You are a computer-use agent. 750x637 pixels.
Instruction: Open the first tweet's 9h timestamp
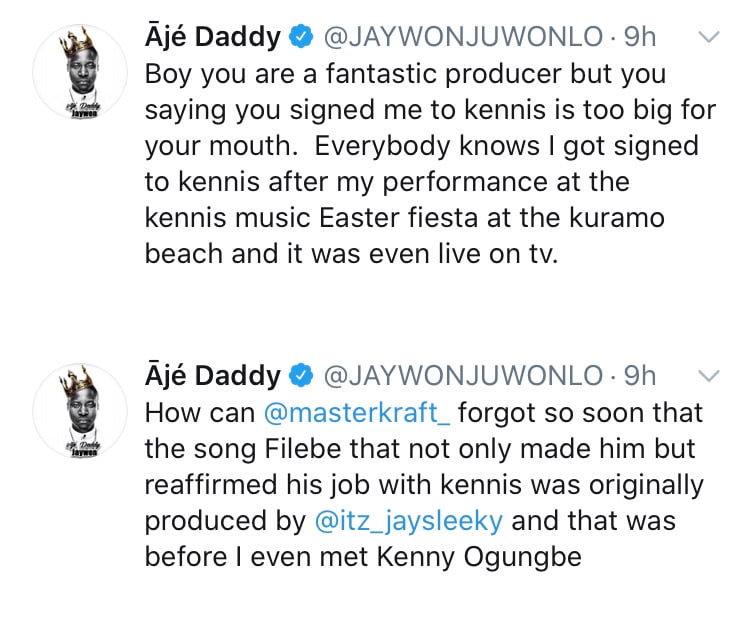640,39
